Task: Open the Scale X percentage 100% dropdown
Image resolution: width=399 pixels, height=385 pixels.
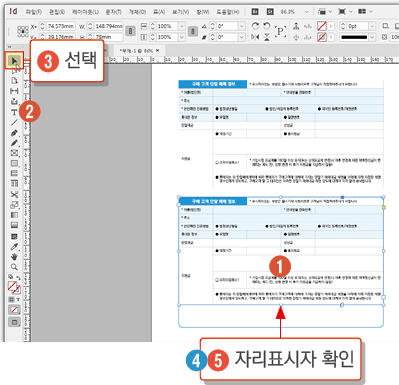Action: pos(182,26)
